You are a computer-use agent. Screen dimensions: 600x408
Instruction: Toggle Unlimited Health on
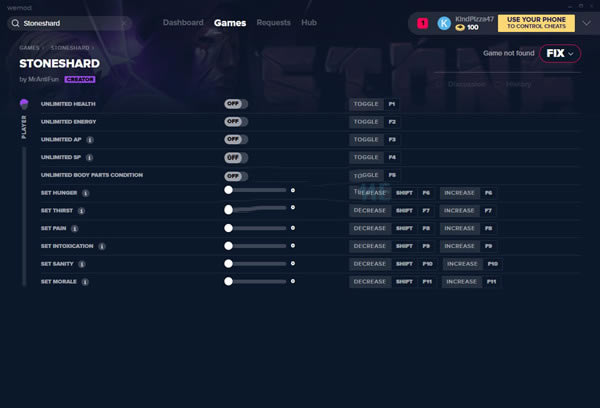coord(236,104)
